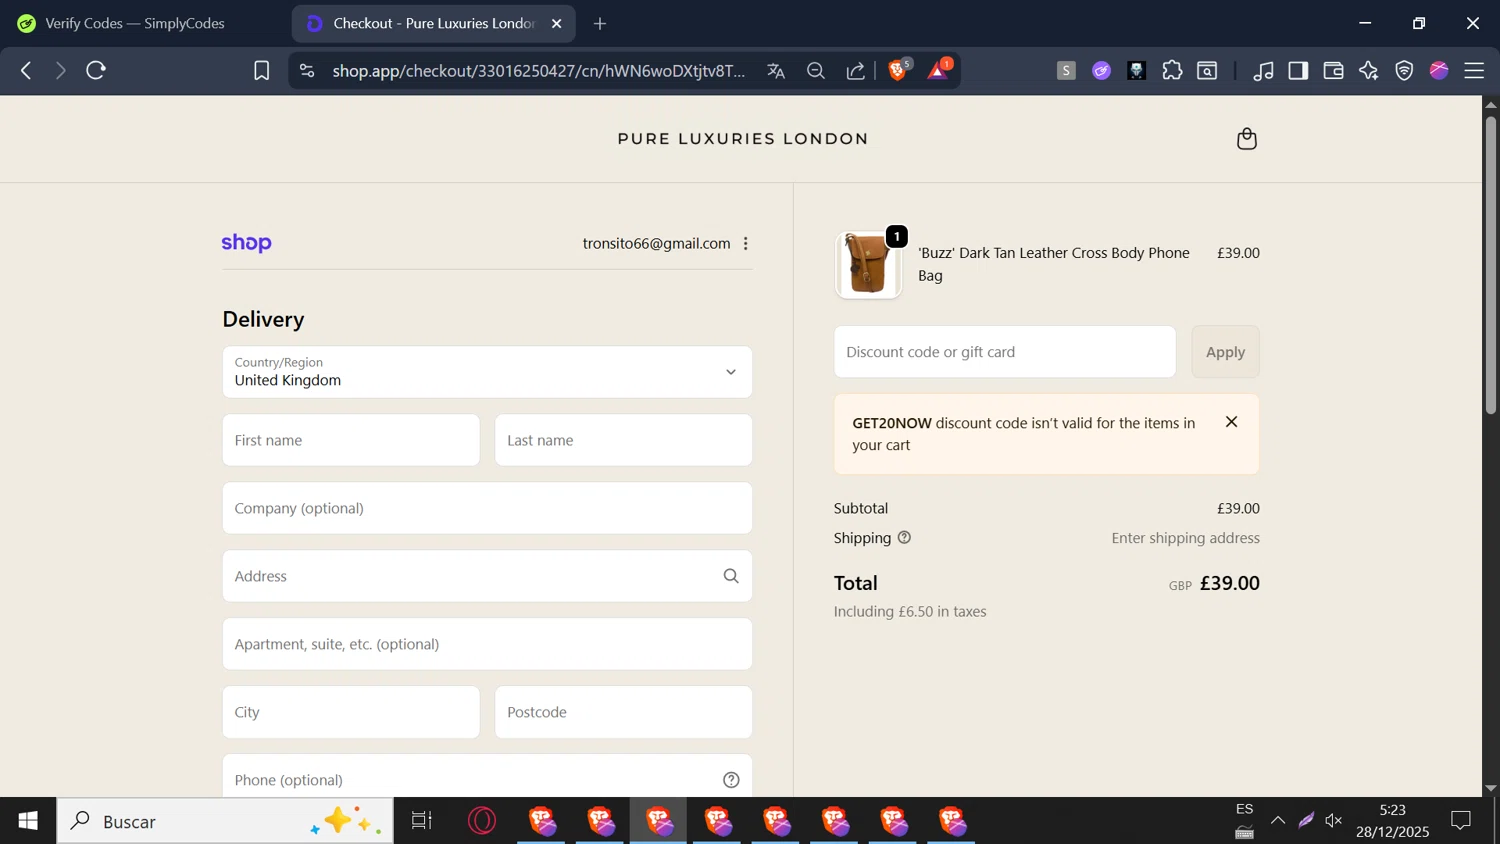Open the Windows Start menu
This screenshot has height=844, width=1500.
[28, 821]
